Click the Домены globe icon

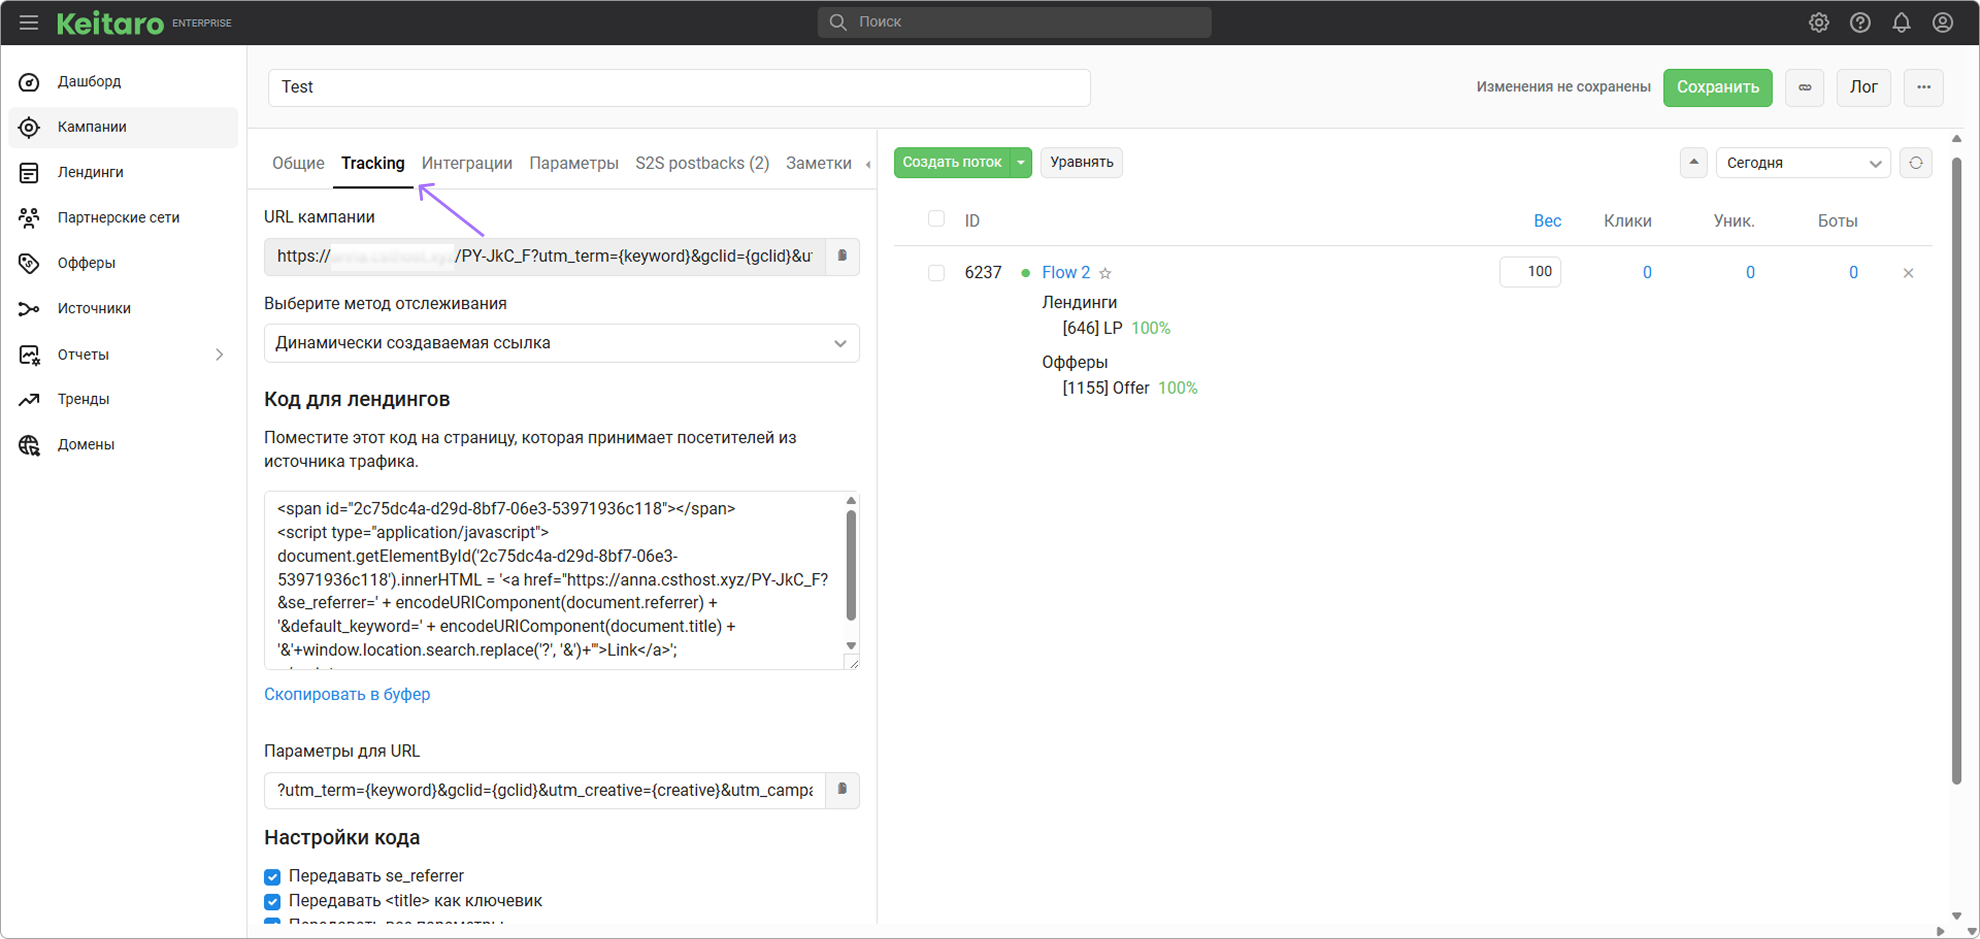(29, 445)
